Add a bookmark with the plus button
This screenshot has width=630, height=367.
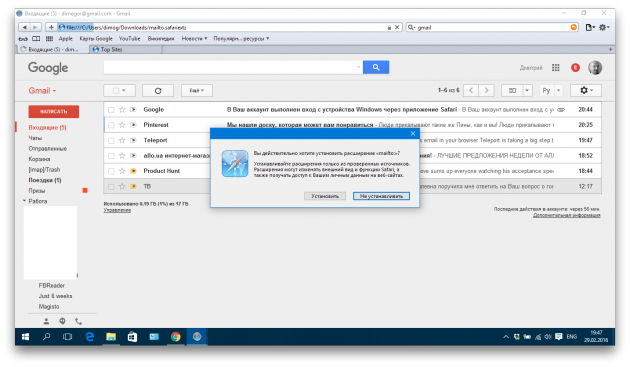coord(51,27)
